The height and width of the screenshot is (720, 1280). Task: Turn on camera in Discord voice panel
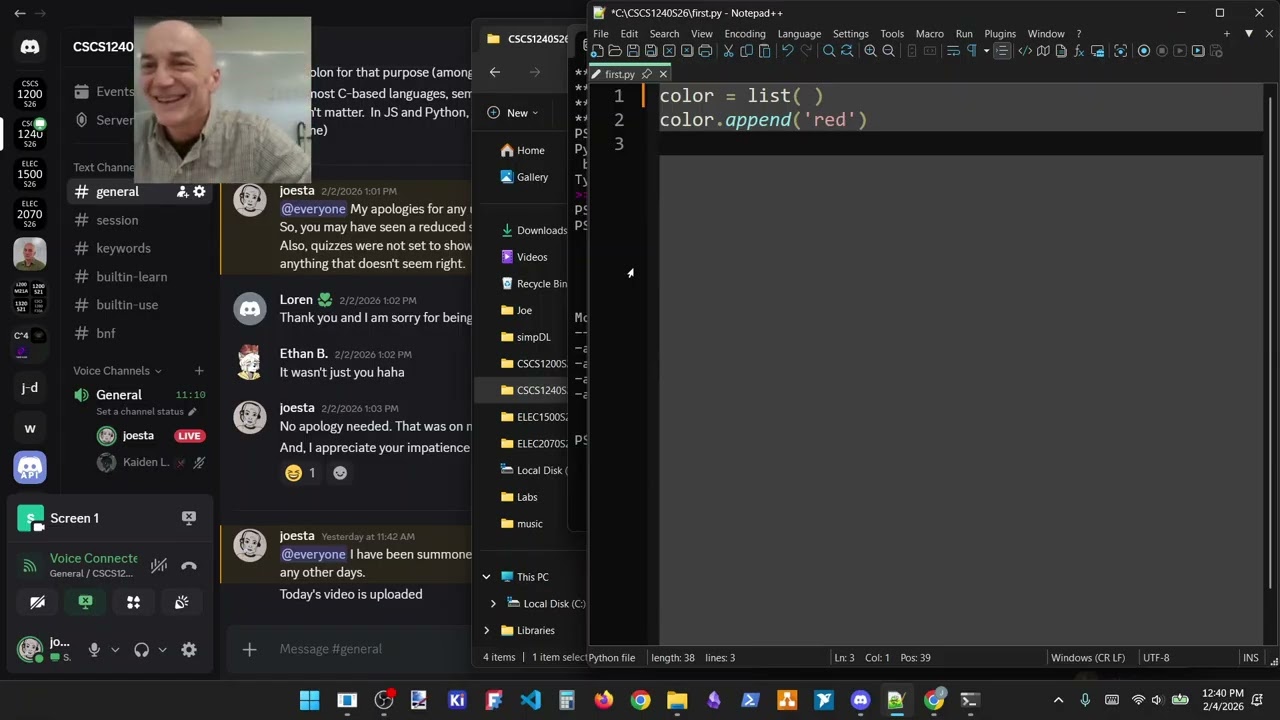click(x=37, y=602)
